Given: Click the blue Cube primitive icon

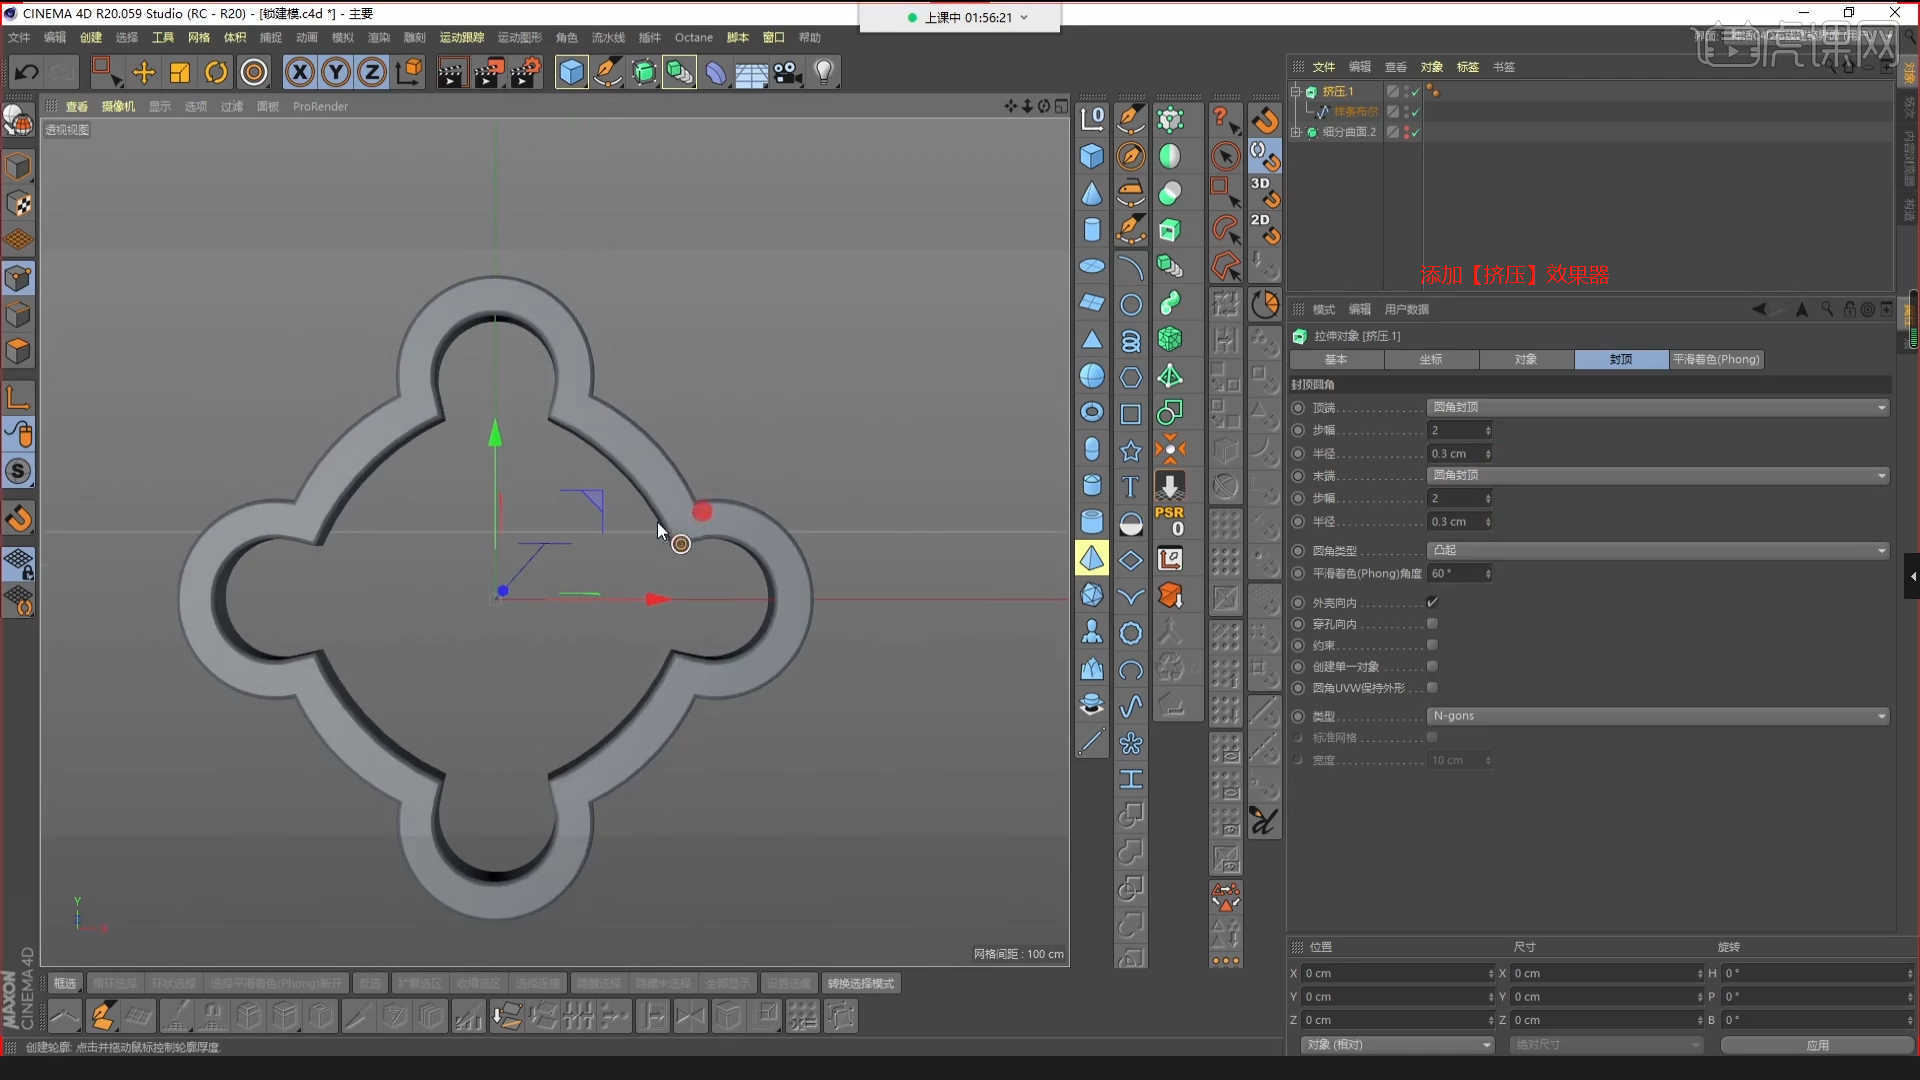Looking at the screenshot, I should 571,72.
